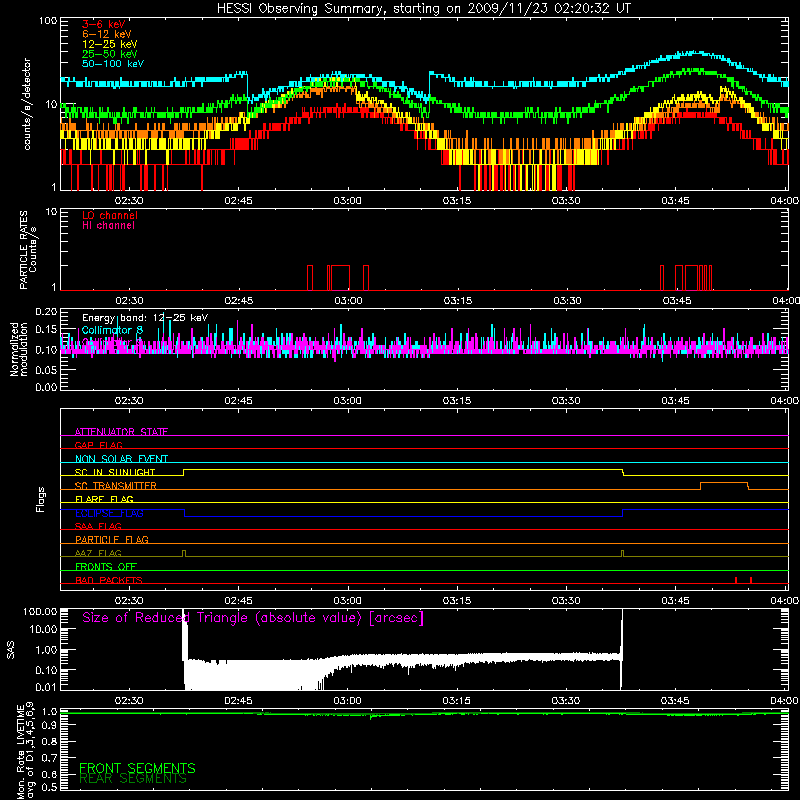Click the 'Energy band: 12-25 keV' label
Viewport: 800px width, 800px height.
(145, 318)
